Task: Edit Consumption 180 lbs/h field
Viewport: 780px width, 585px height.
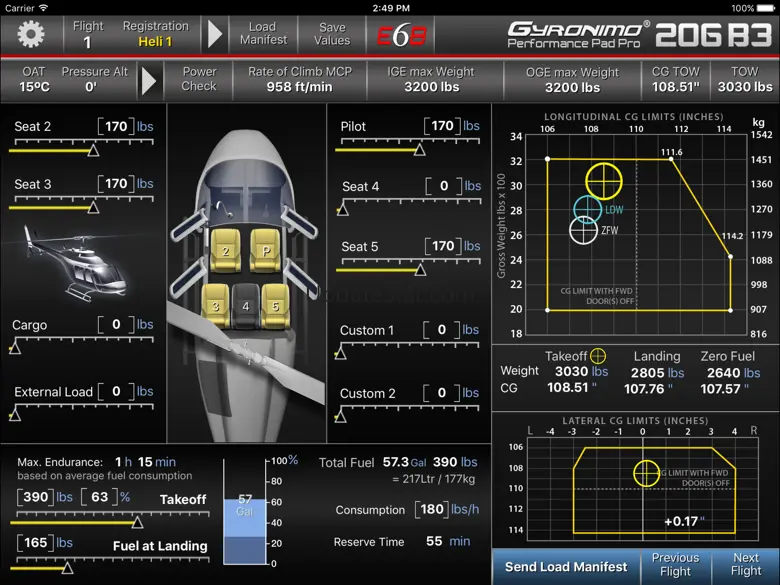Action: (x=432, y=509)
